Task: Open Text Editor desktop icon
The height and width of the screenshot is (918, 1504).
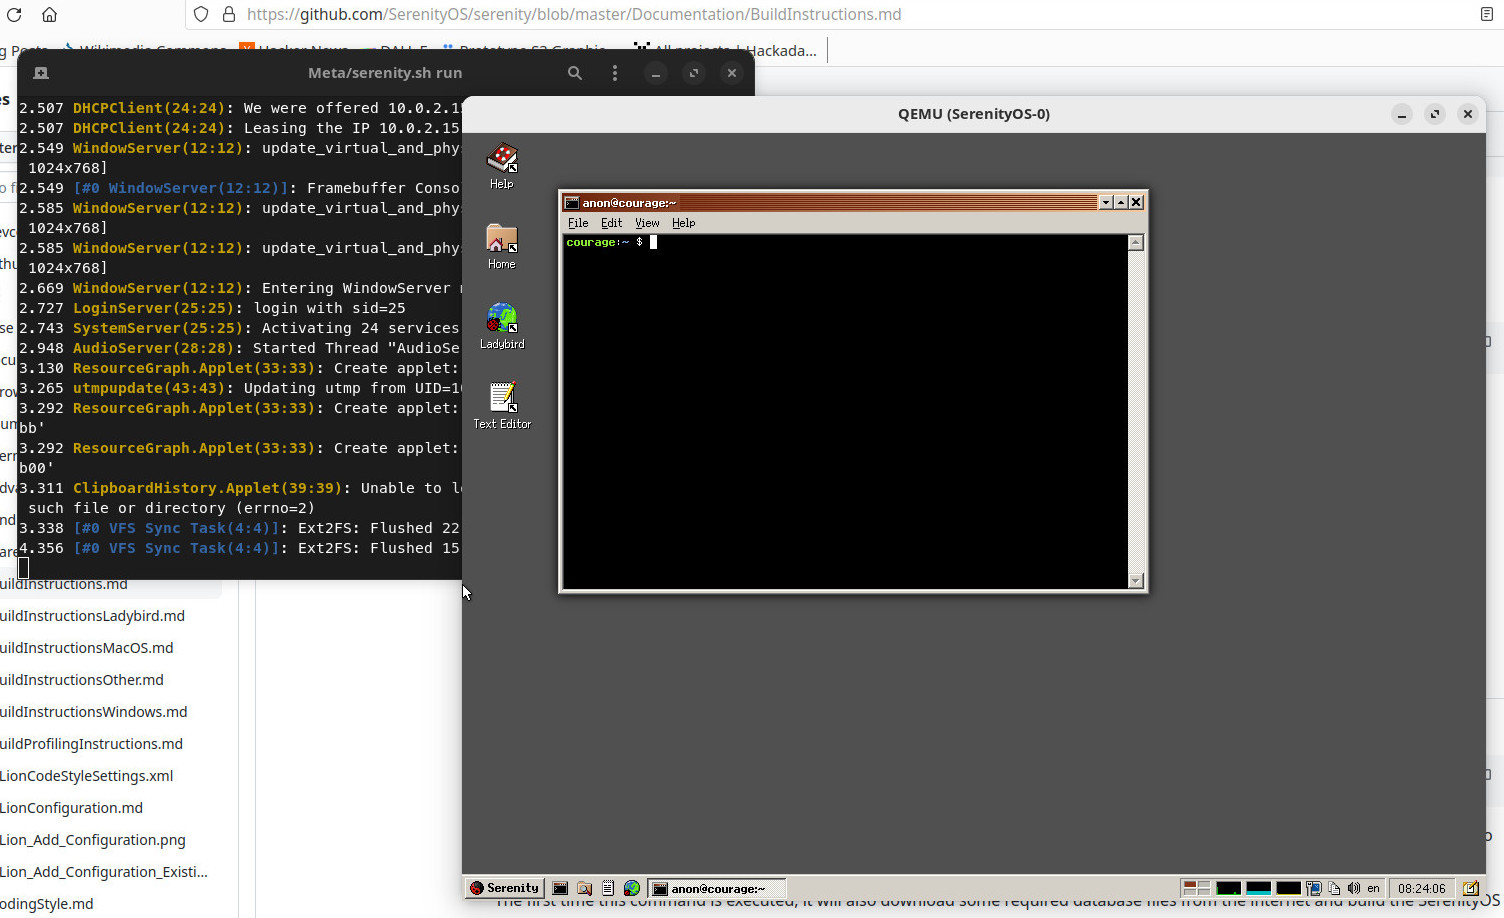Action: 501,399
